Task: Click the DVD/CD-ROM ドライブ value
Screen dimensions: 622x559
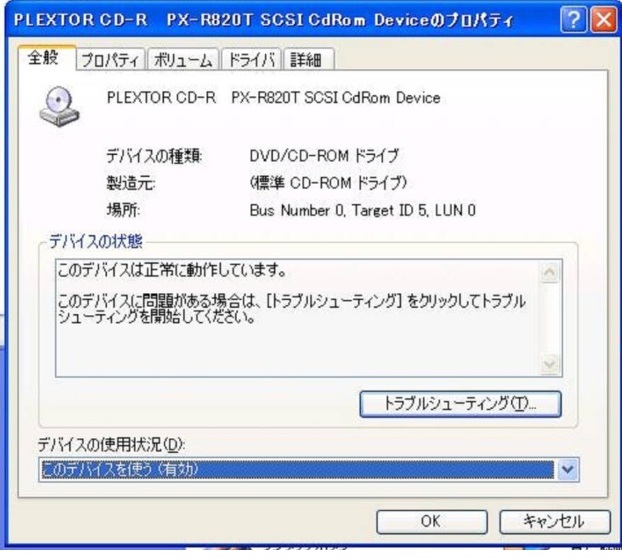Action: tap(324, 156)
